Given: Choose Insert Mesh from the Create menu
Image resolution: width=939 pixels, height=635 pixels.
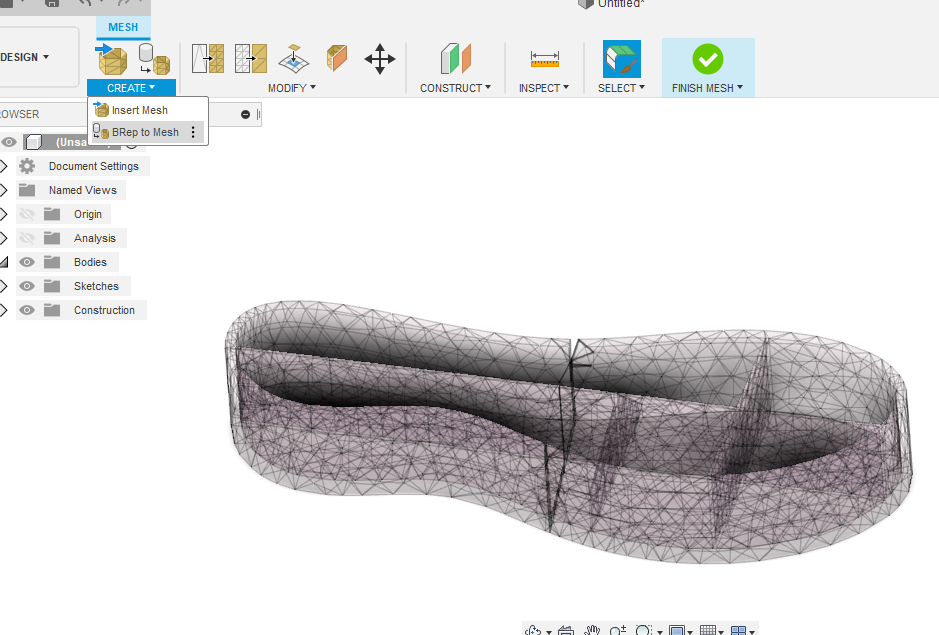Looking at the screenshot, I should [148, 110].
